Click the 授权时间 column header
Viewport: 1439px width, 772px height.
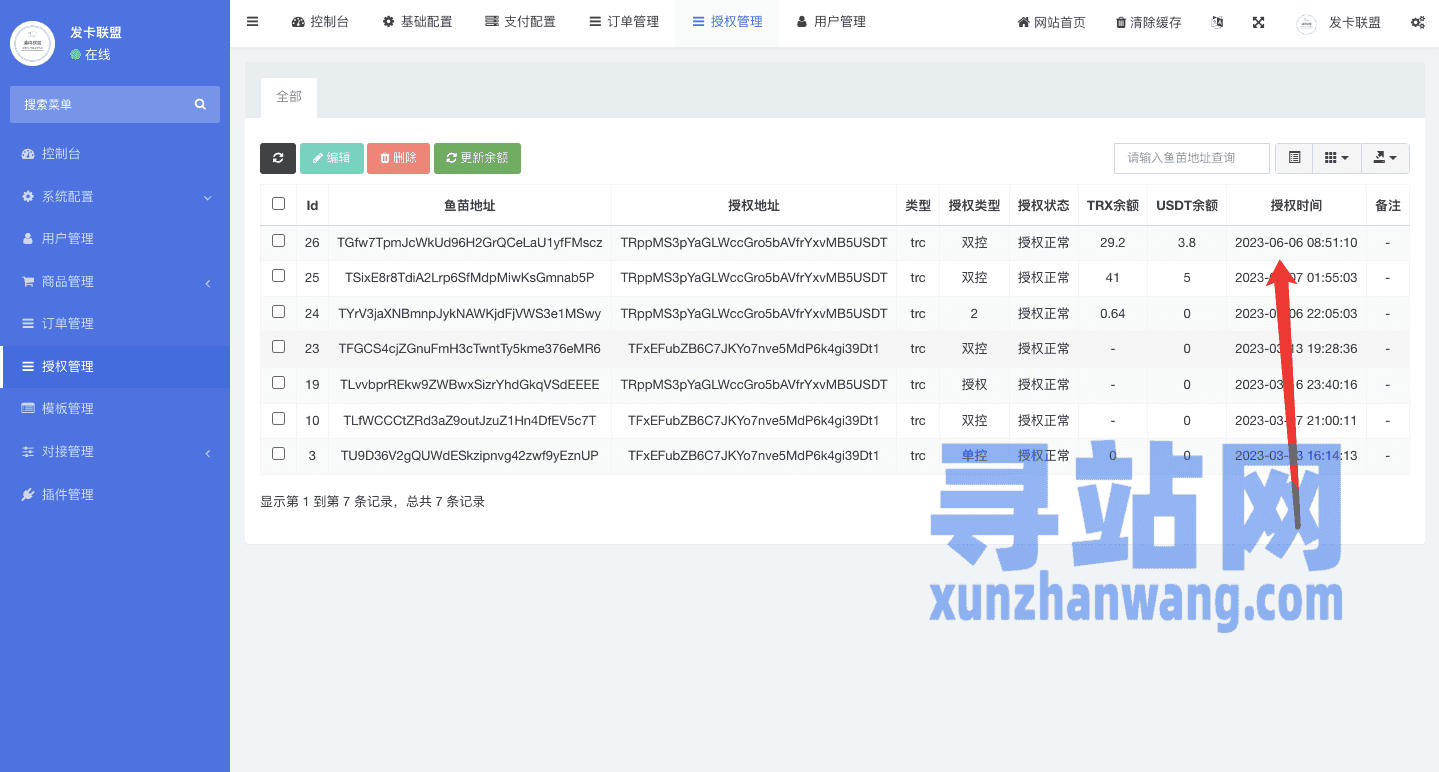[1296, 205]
